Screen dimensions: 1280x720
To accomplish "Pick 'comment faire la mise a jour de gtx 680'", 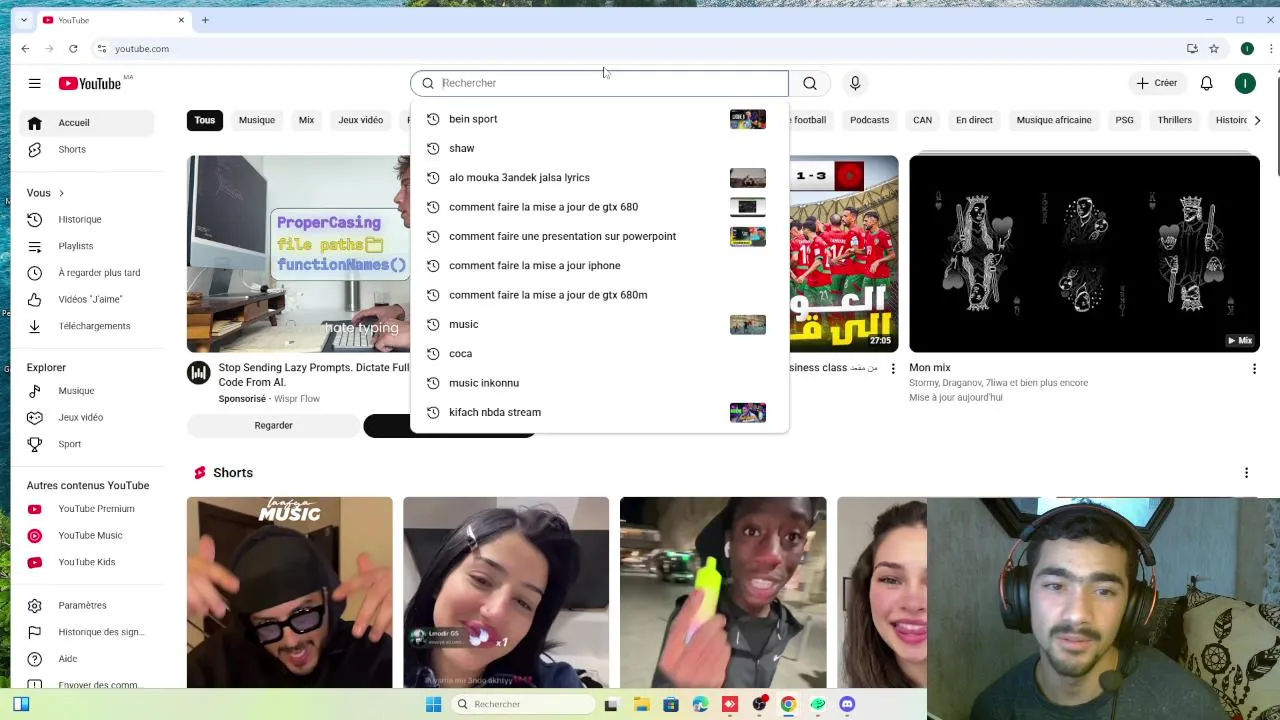I will (x=599, y=207).
